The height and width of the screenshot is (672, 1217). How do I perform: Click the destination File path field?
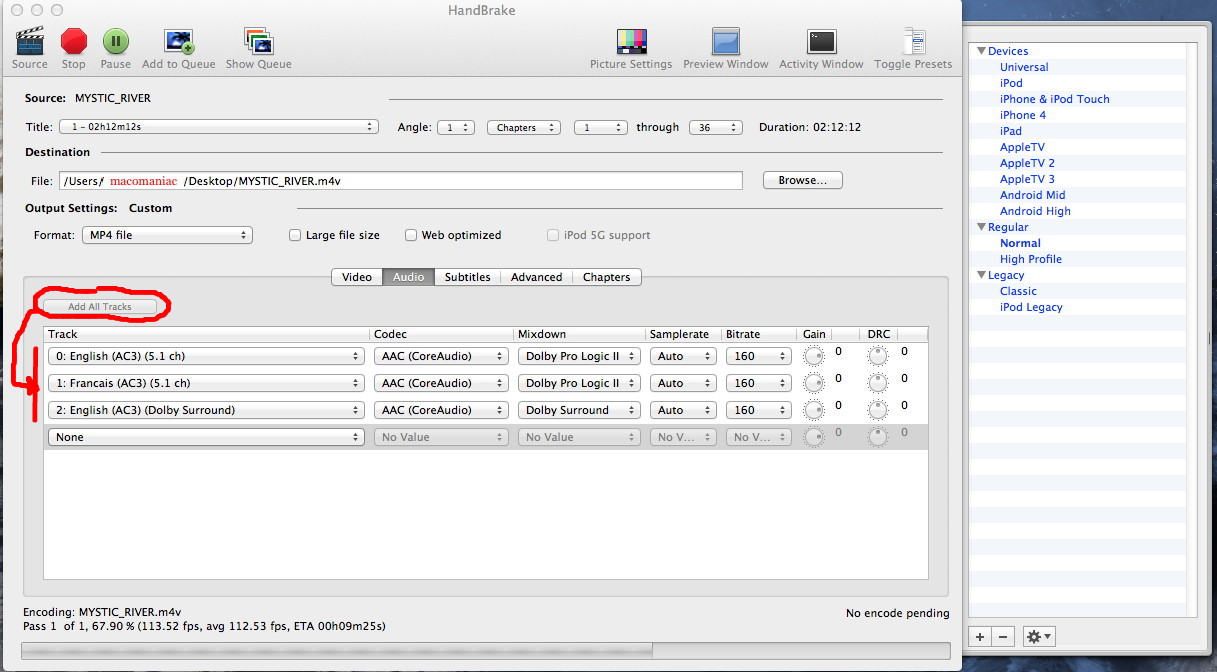(401, 181)
